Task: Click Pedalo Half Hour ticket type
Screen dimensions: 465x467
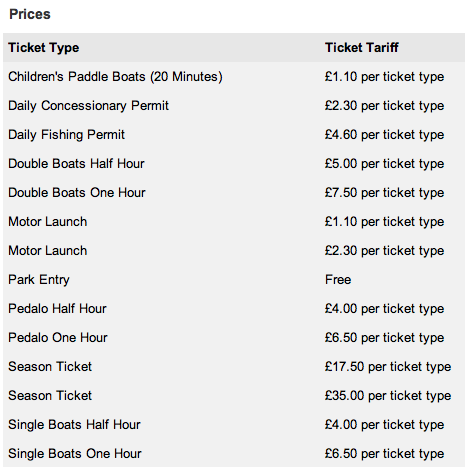Action: (x=57, y=309)
